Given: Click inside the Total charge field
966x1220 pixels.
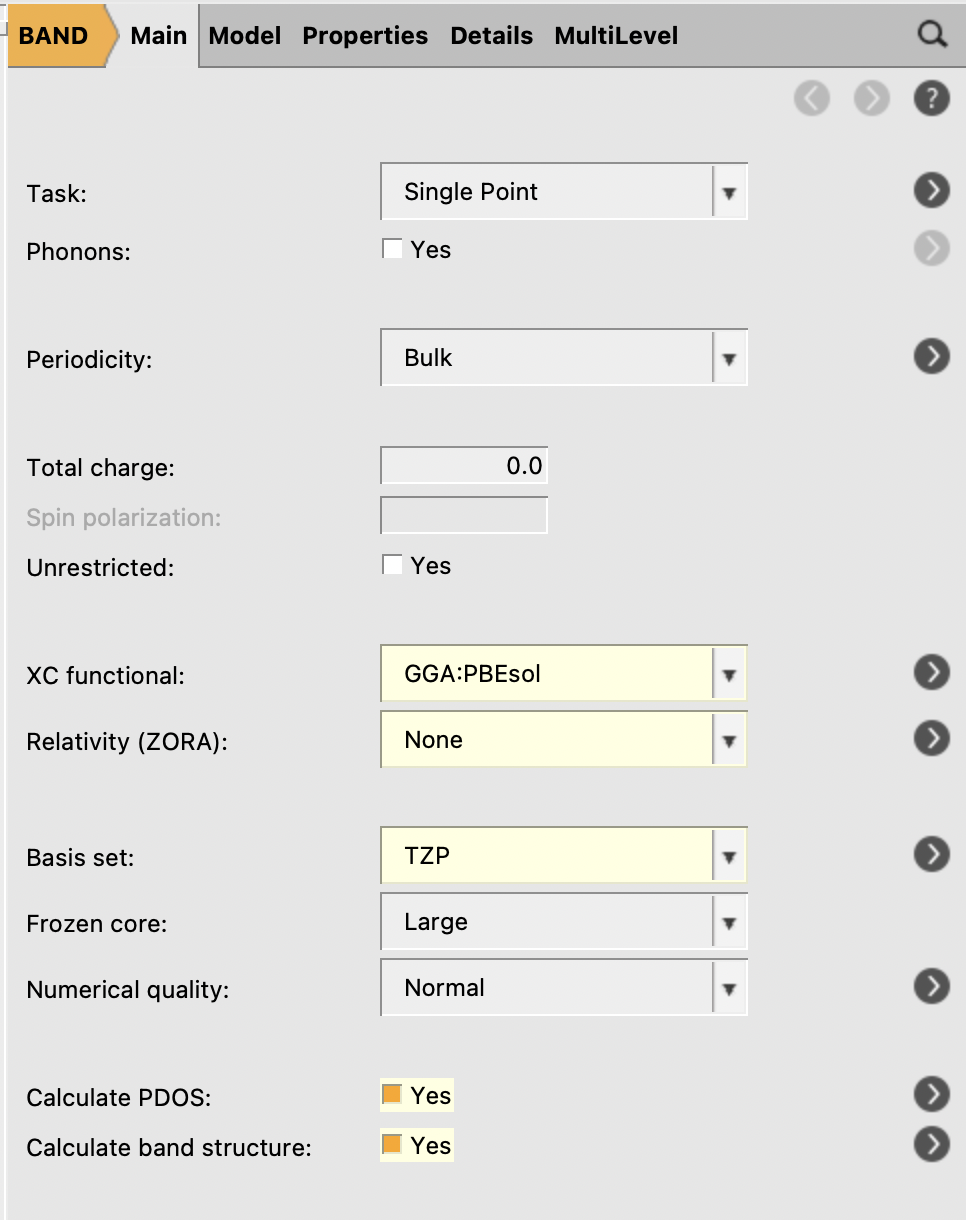Looking at the screenshot, I should [x=463, y=465].
